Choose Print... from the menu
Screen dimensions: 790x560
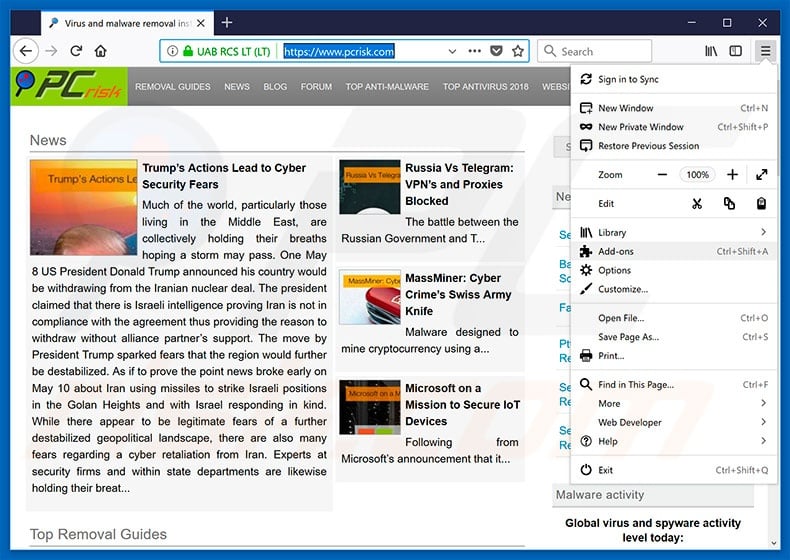pos(674,355)
